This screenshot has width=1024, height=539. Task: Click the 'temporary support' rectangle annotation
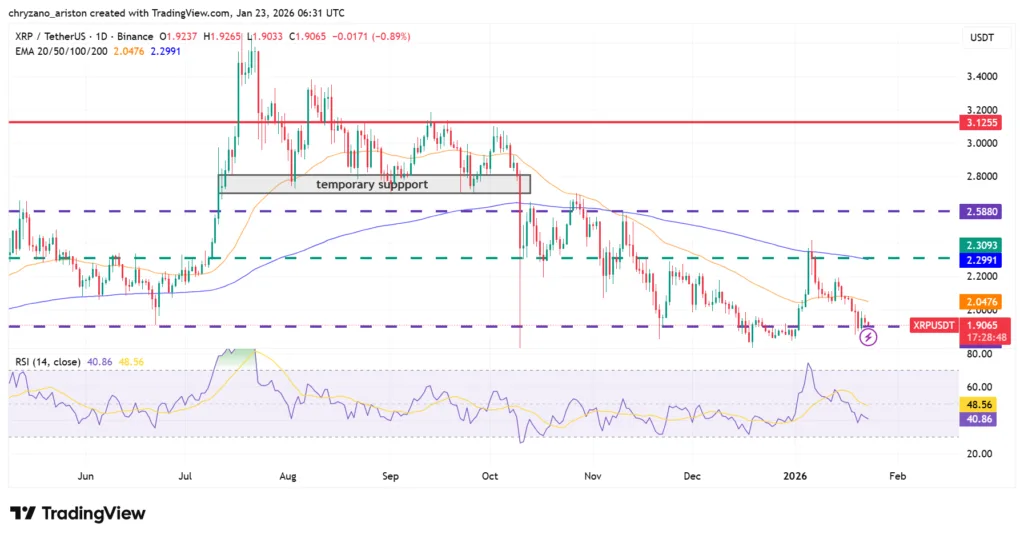(x=375, y=184)
